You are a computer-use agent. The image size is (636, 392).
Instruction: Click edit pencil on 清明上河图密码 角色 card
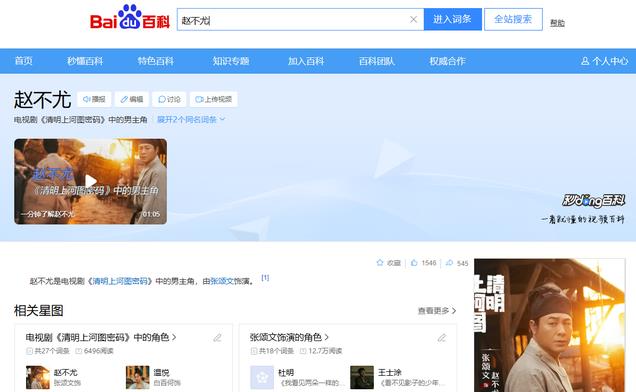click(x=217, y=338)
